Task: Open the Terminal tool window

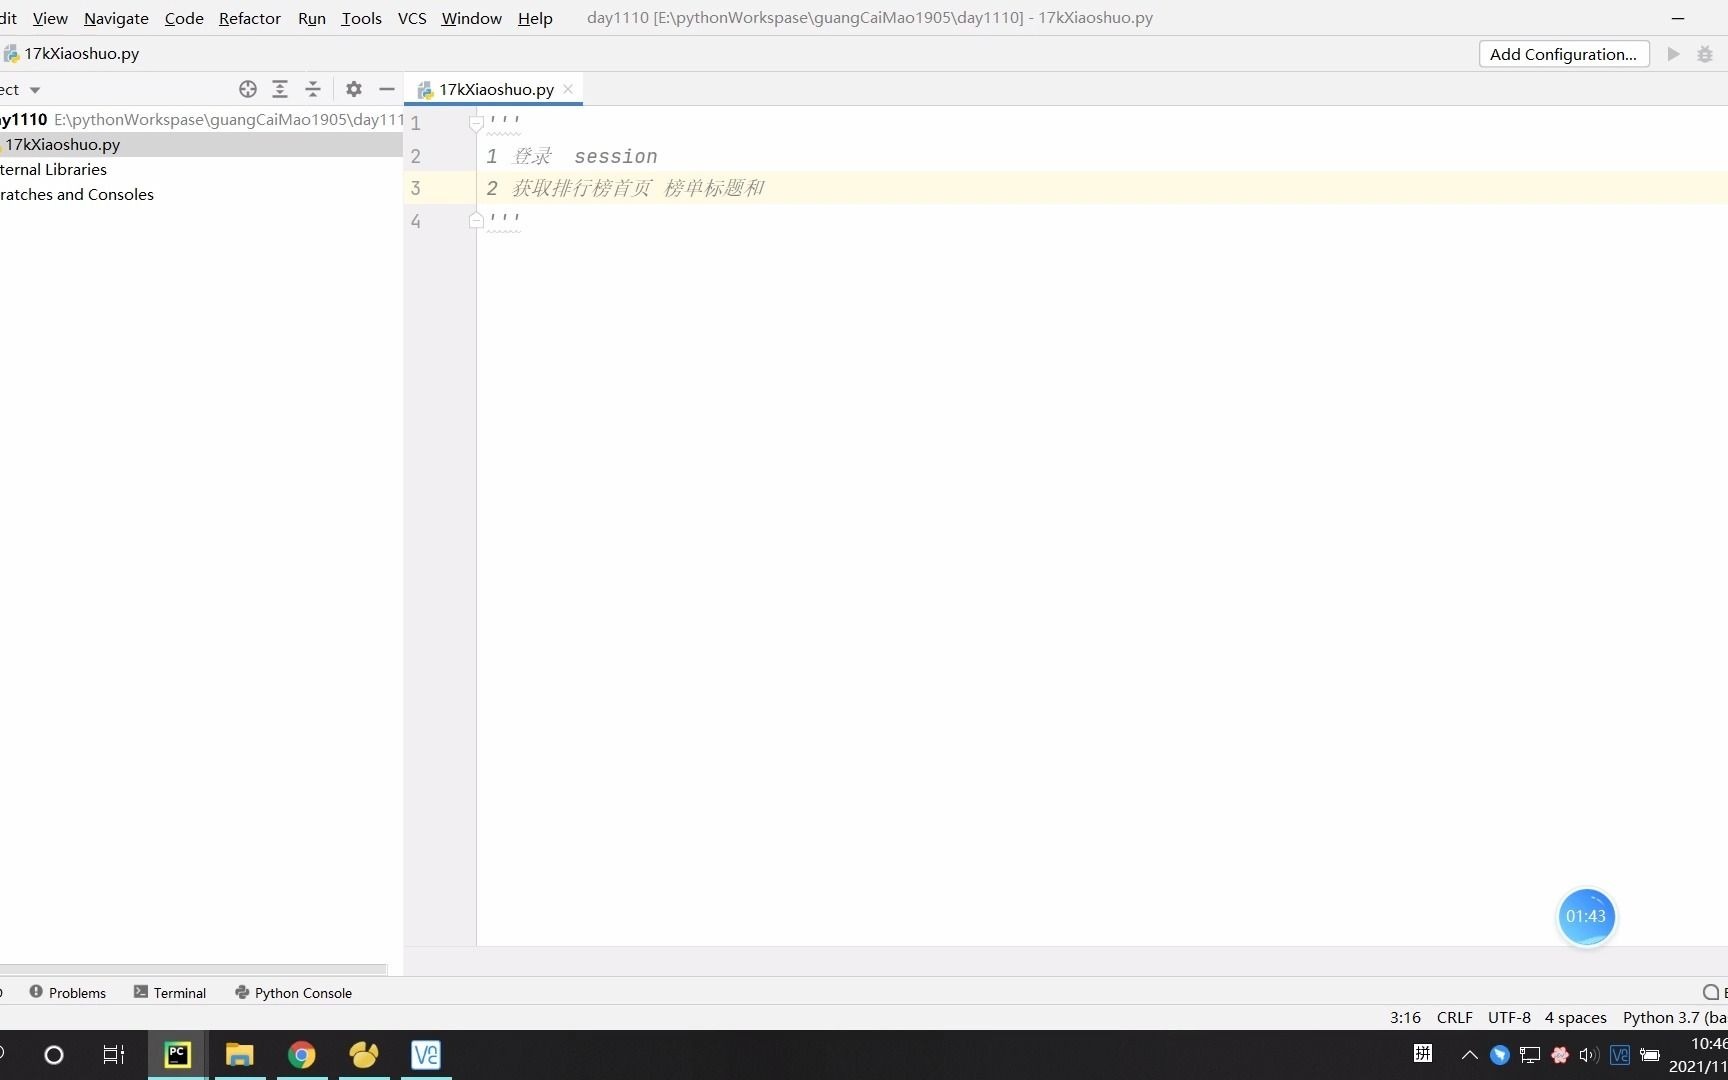Action: pyautogui.click(x=169, y=992)
